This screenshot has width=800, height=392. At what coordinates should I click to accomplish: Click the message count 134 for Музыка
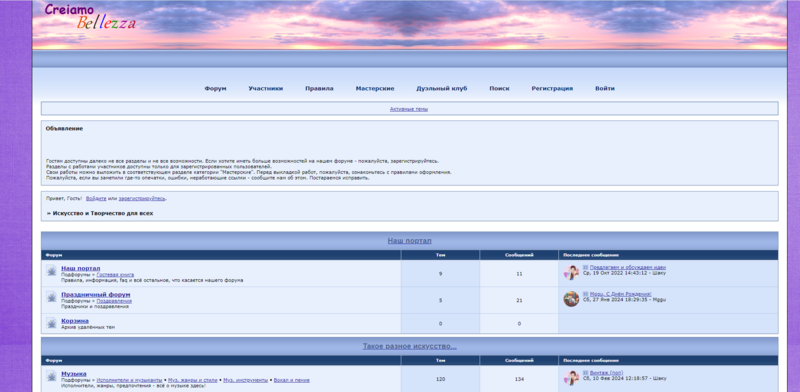coord(519,379)
